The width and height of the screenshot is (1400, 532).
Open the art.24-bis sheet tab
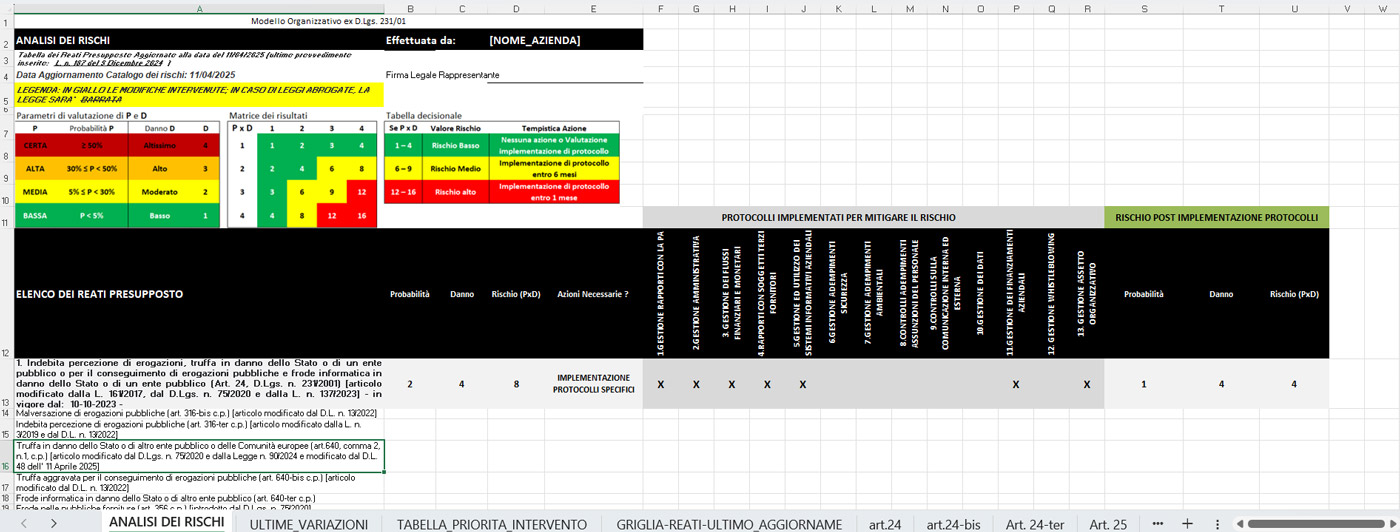953,523
